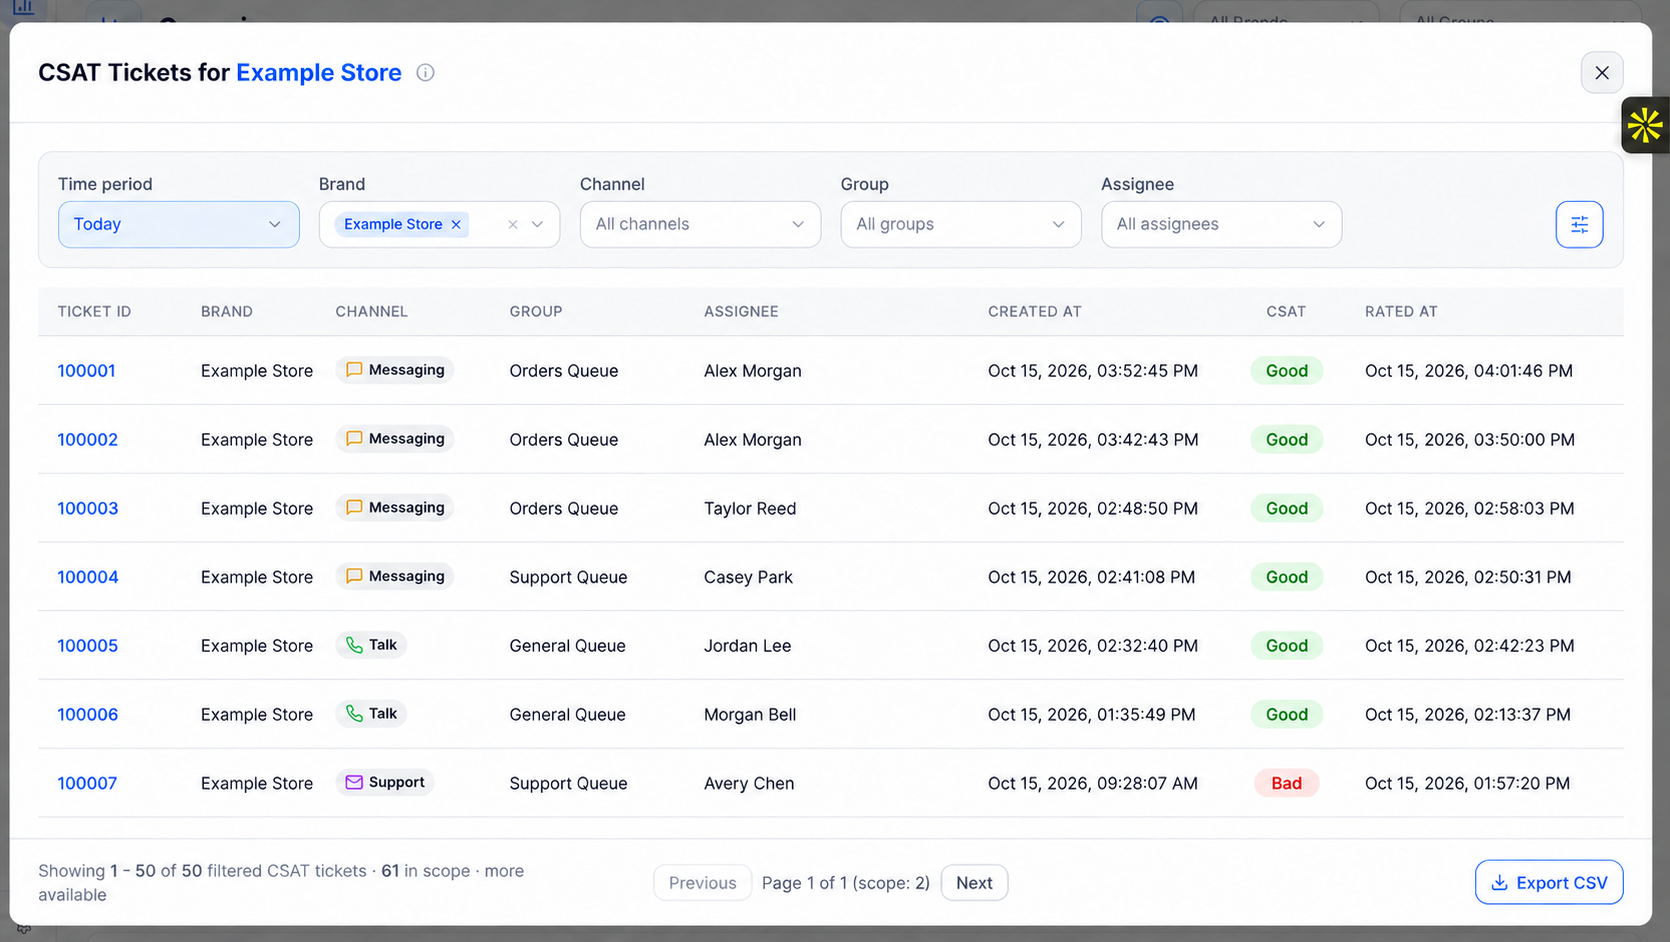Open the advanced filter settings sliders icon
The width and height of the screenshot is (1670, 942).
point(1579,224)
